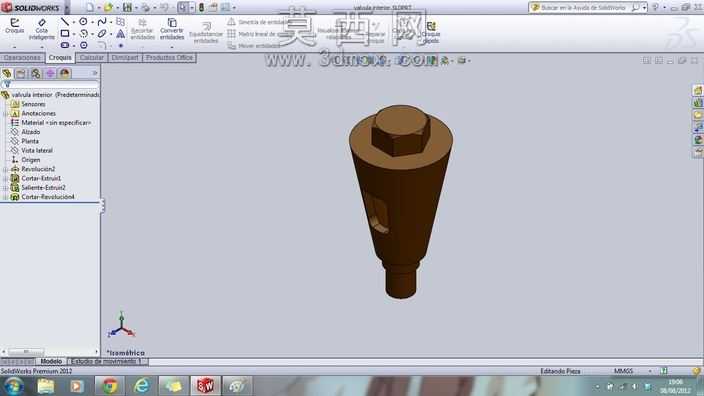Click the hexagonal head of model

(400, 130)
